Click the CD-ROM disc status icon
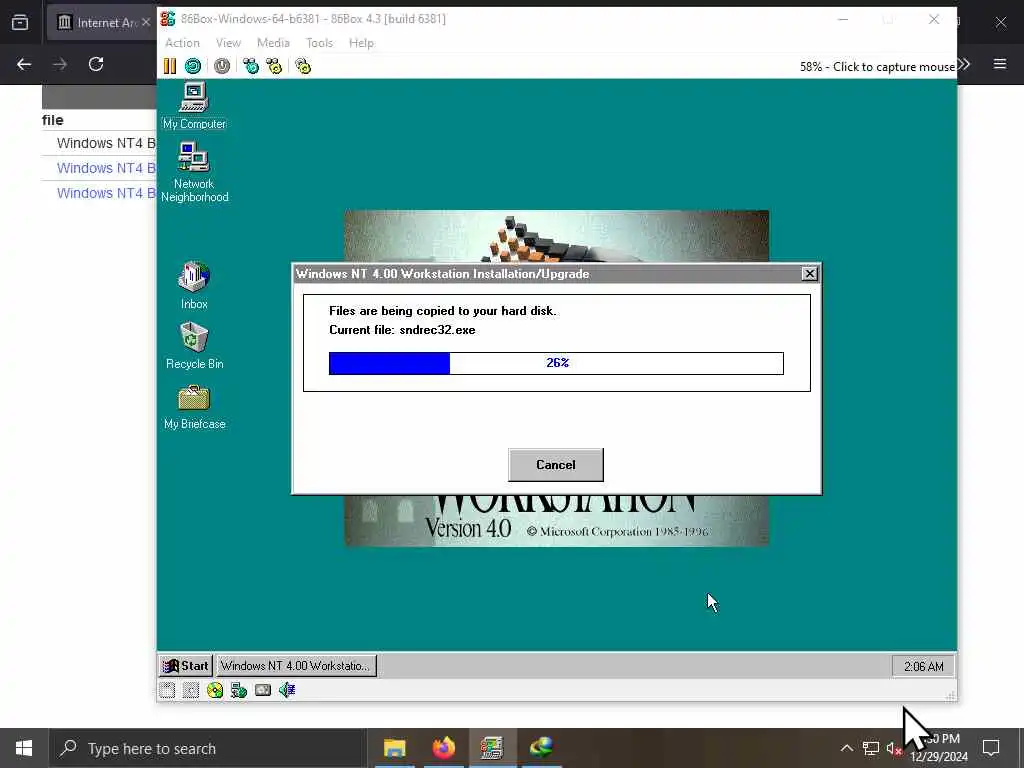The width and height of the screenshot is (1024, 768). point(215,690)
